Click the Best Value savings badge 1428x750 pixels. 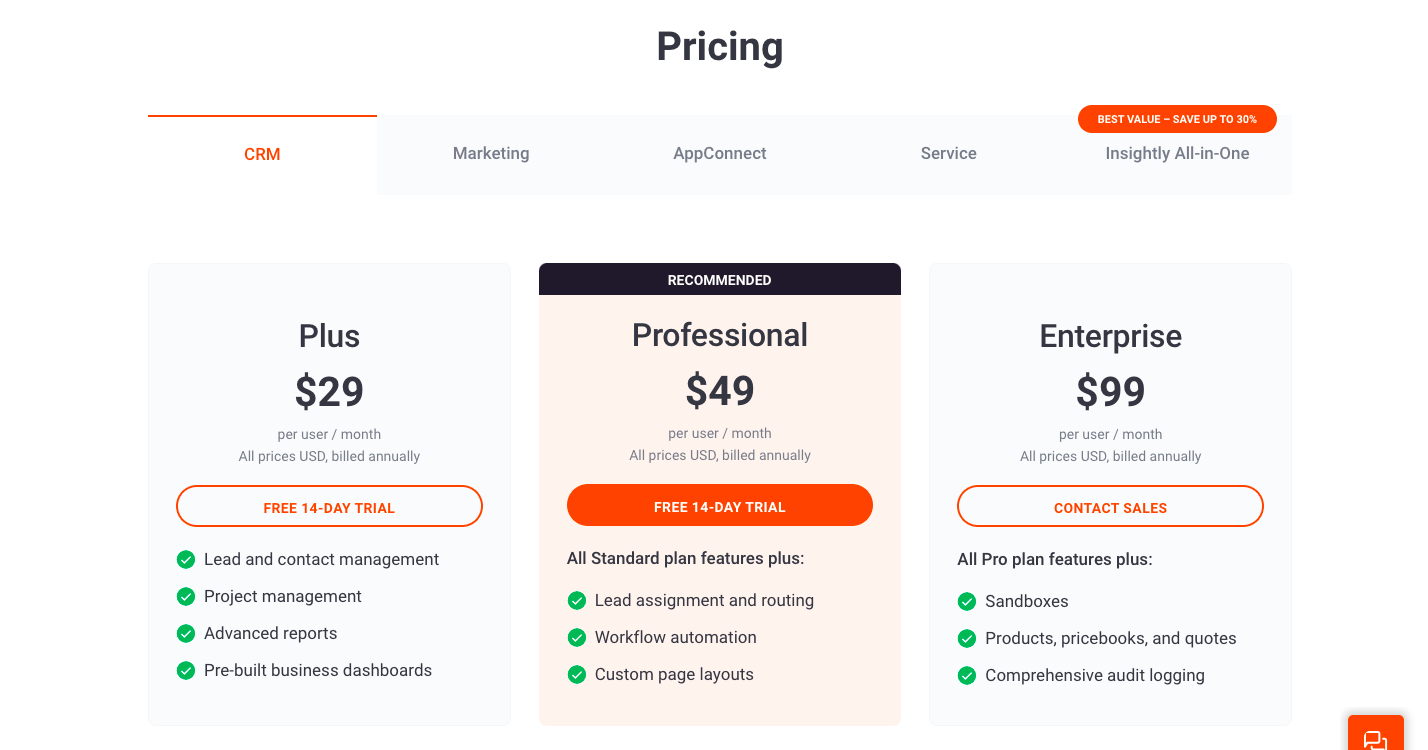click(1177, 118)
